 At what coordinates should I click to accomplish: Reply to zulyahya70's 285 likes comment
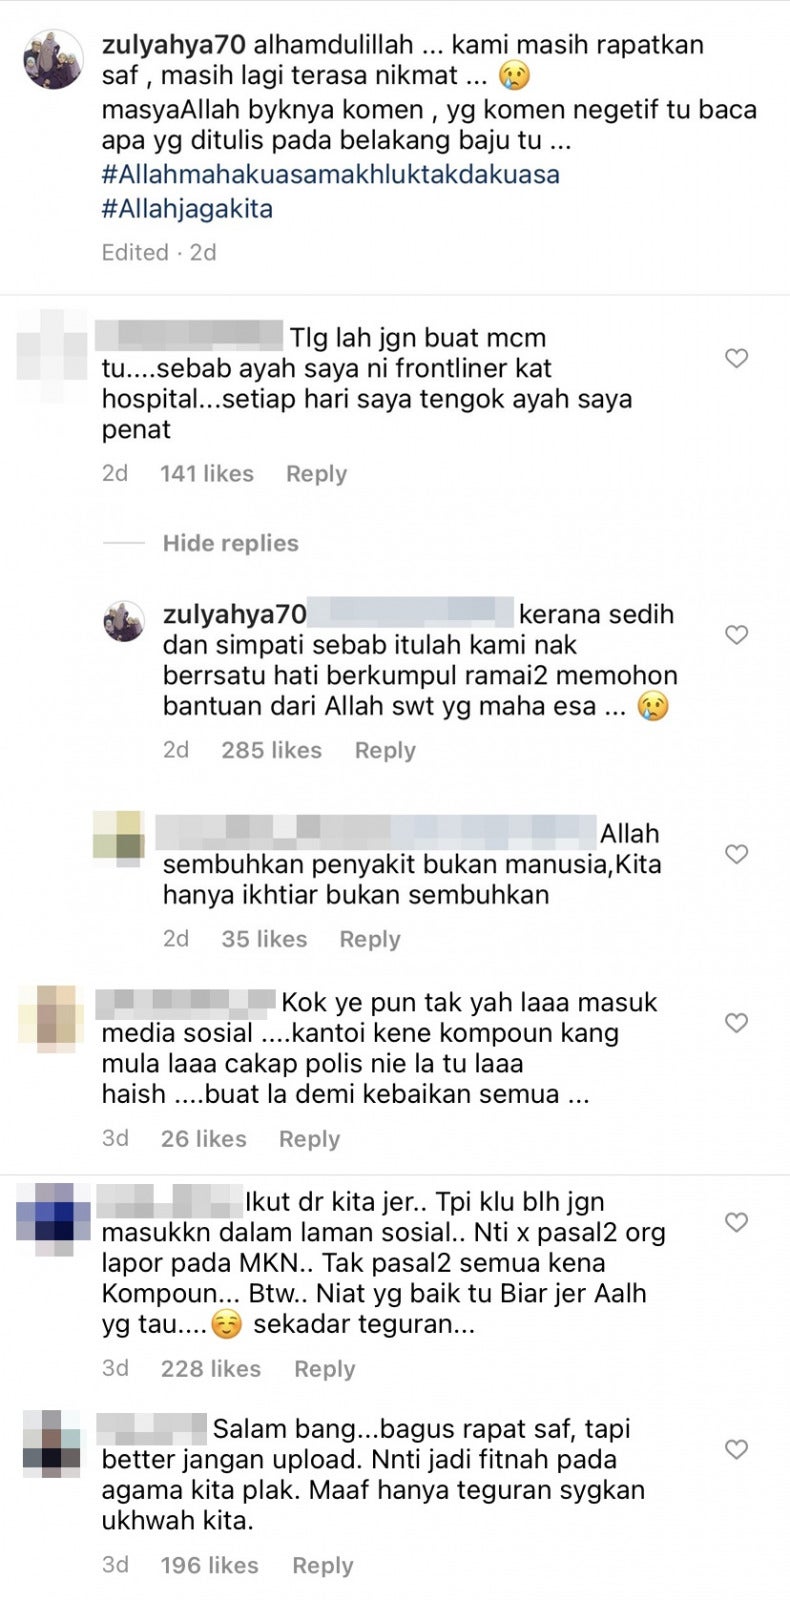[x=385, y=751]
